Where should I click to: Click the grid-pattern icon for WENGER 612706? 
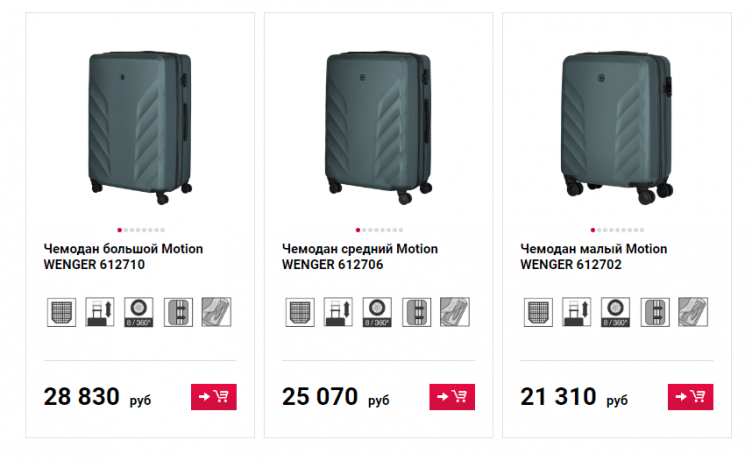(x=299, y=312)
